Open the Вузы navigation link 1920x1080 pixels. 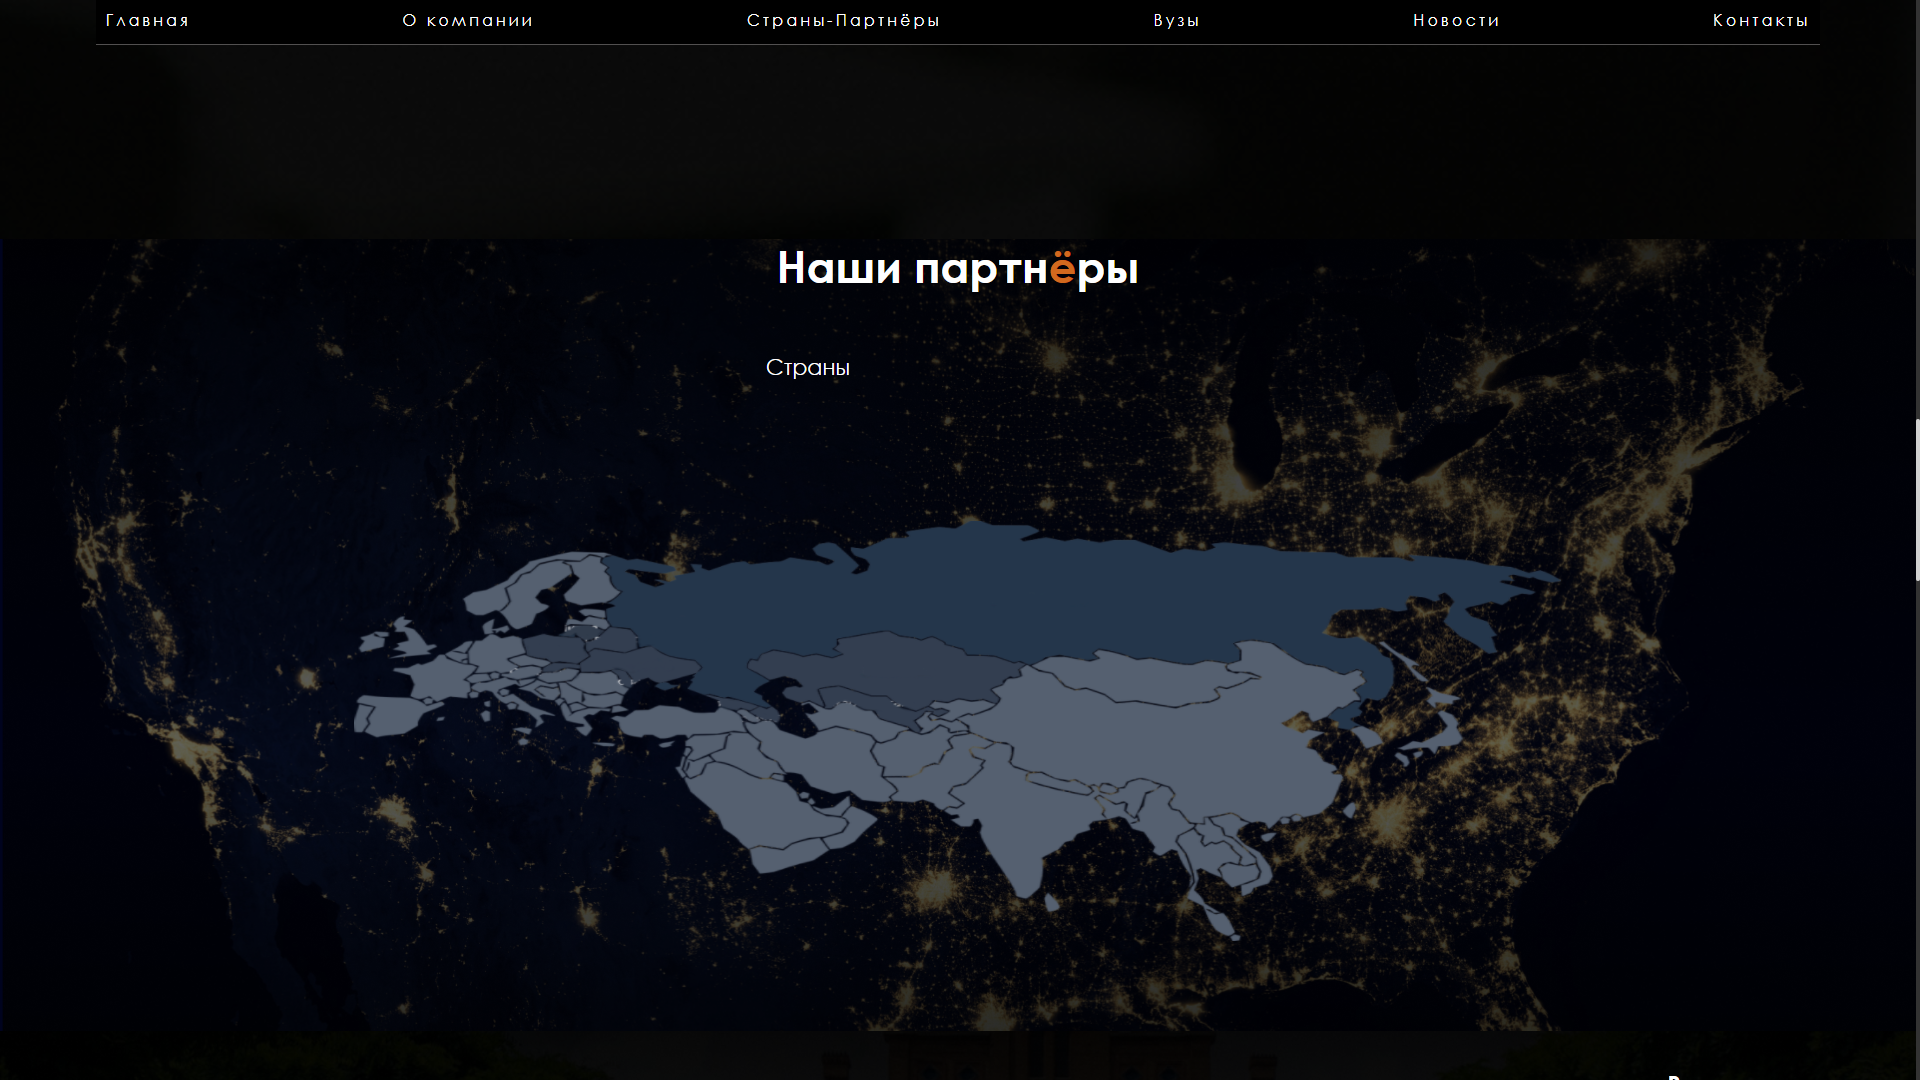tap(1176, 21)
